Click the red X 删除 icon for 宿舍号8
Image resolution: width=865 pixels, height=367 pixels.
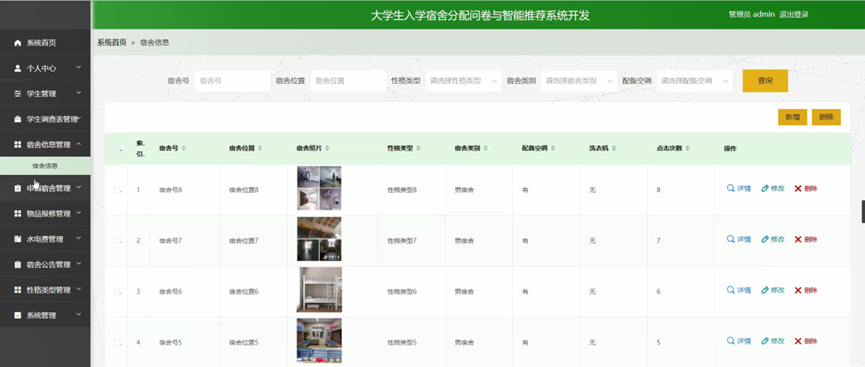pos(798,189)
